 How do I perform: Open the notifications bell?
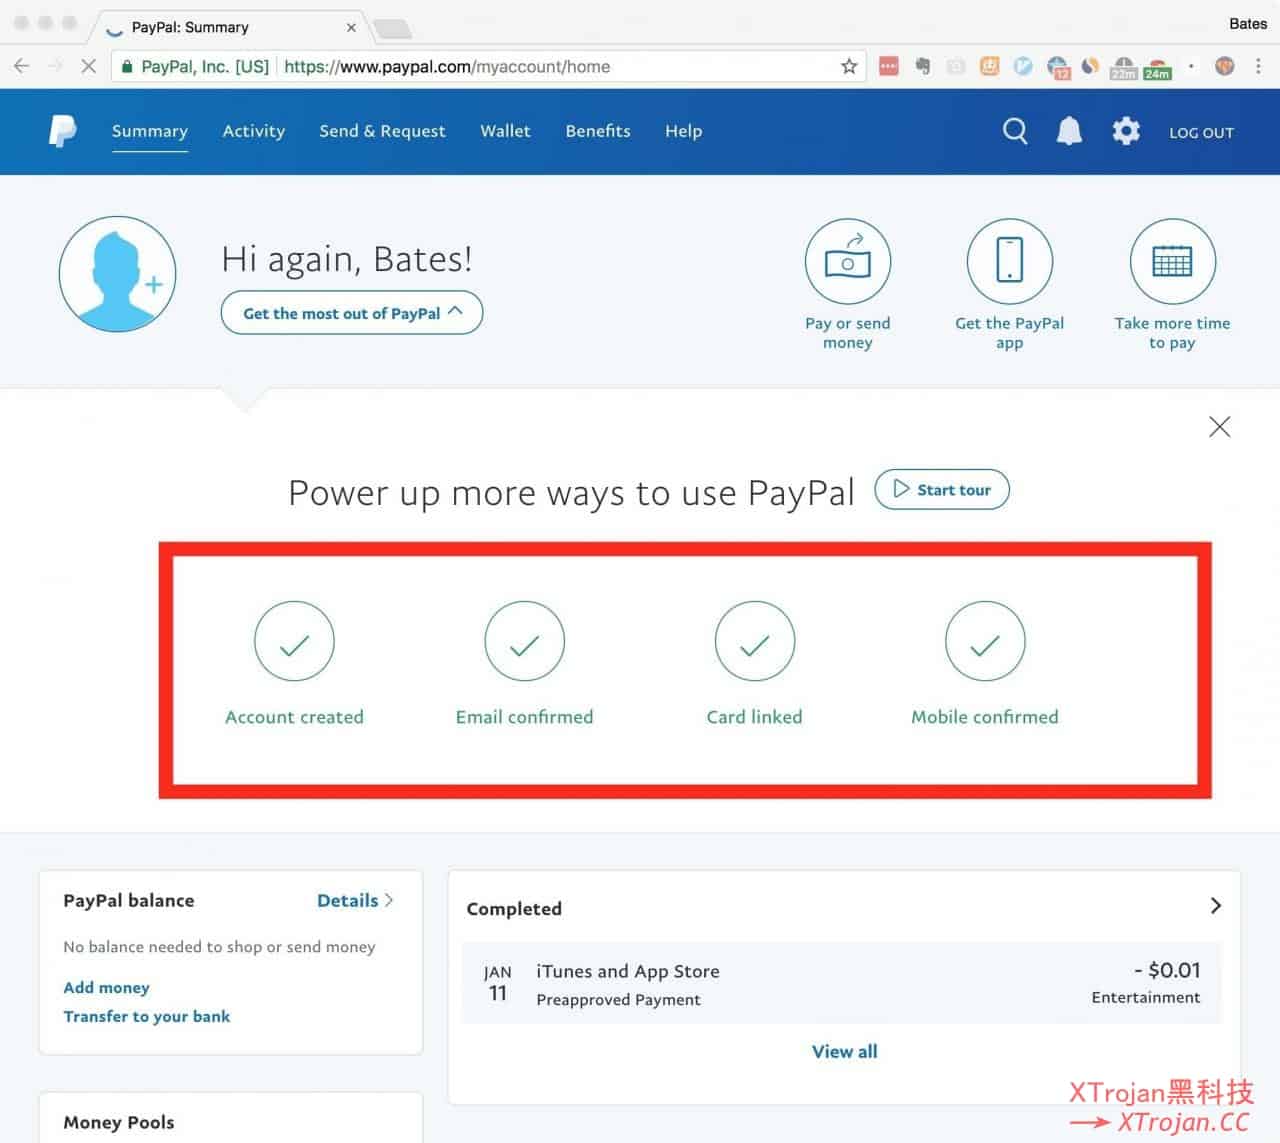coord(1069,131)
